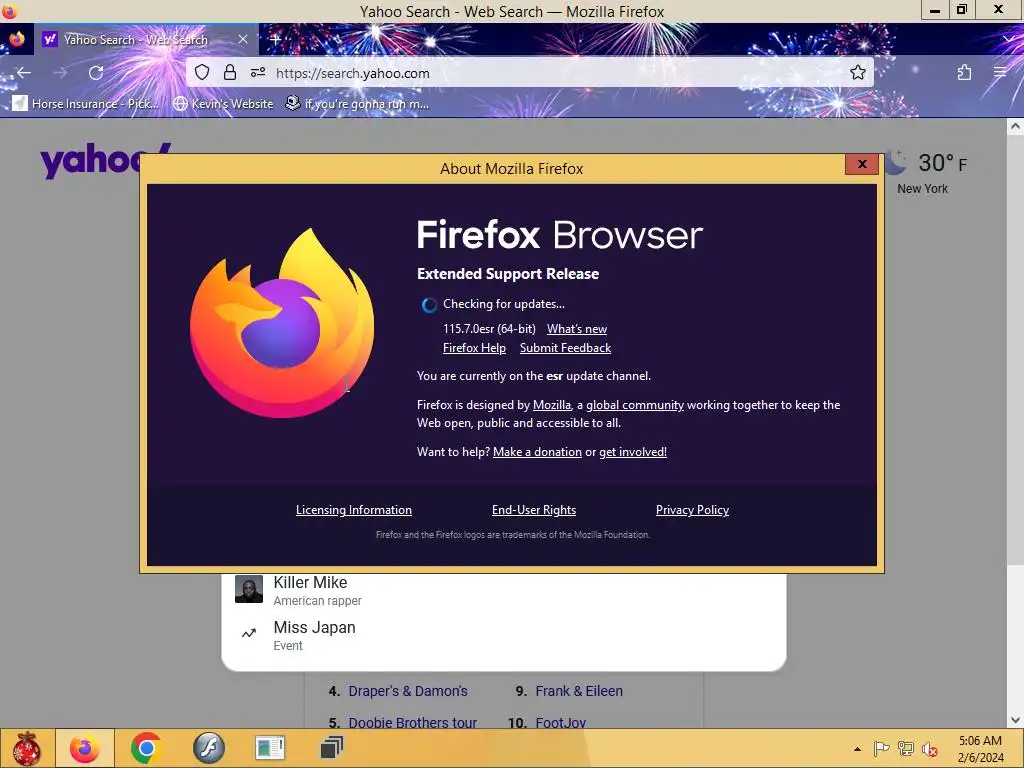Click the get involved! link
1024x768 pixels.
633,452
